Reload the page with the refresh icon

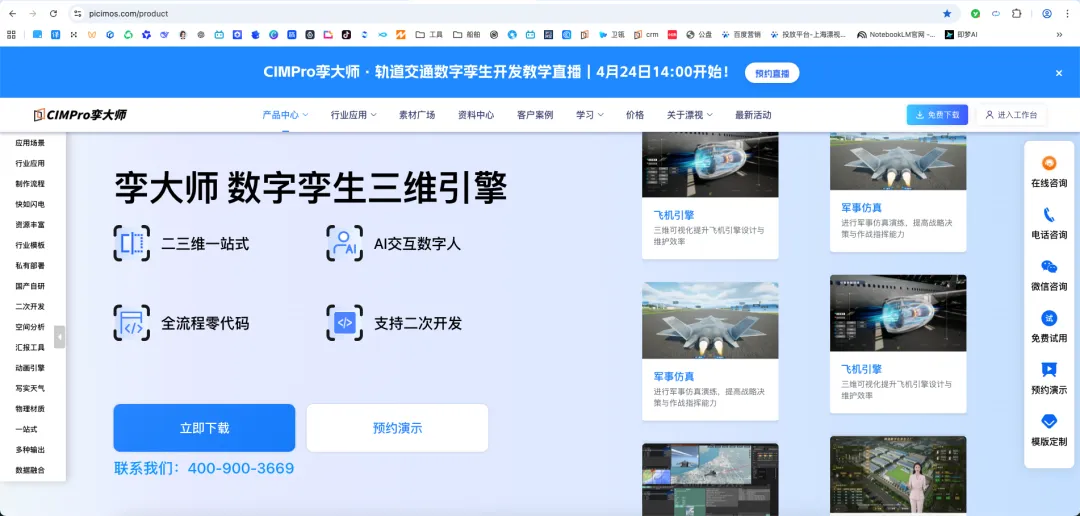53,13
